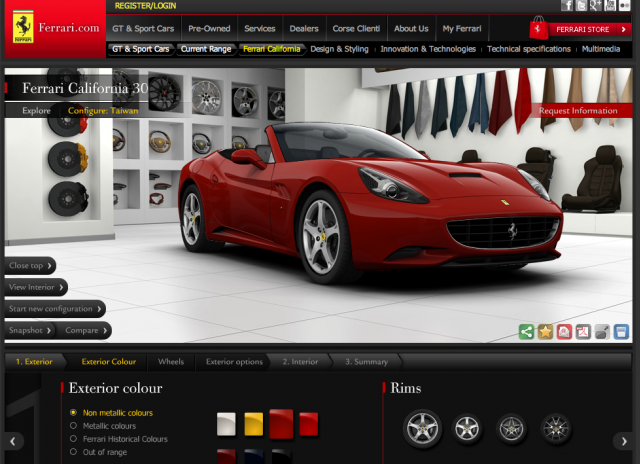Open the My Ferrari menu
This screenshot has width=640, height=464.
(462, 29)
